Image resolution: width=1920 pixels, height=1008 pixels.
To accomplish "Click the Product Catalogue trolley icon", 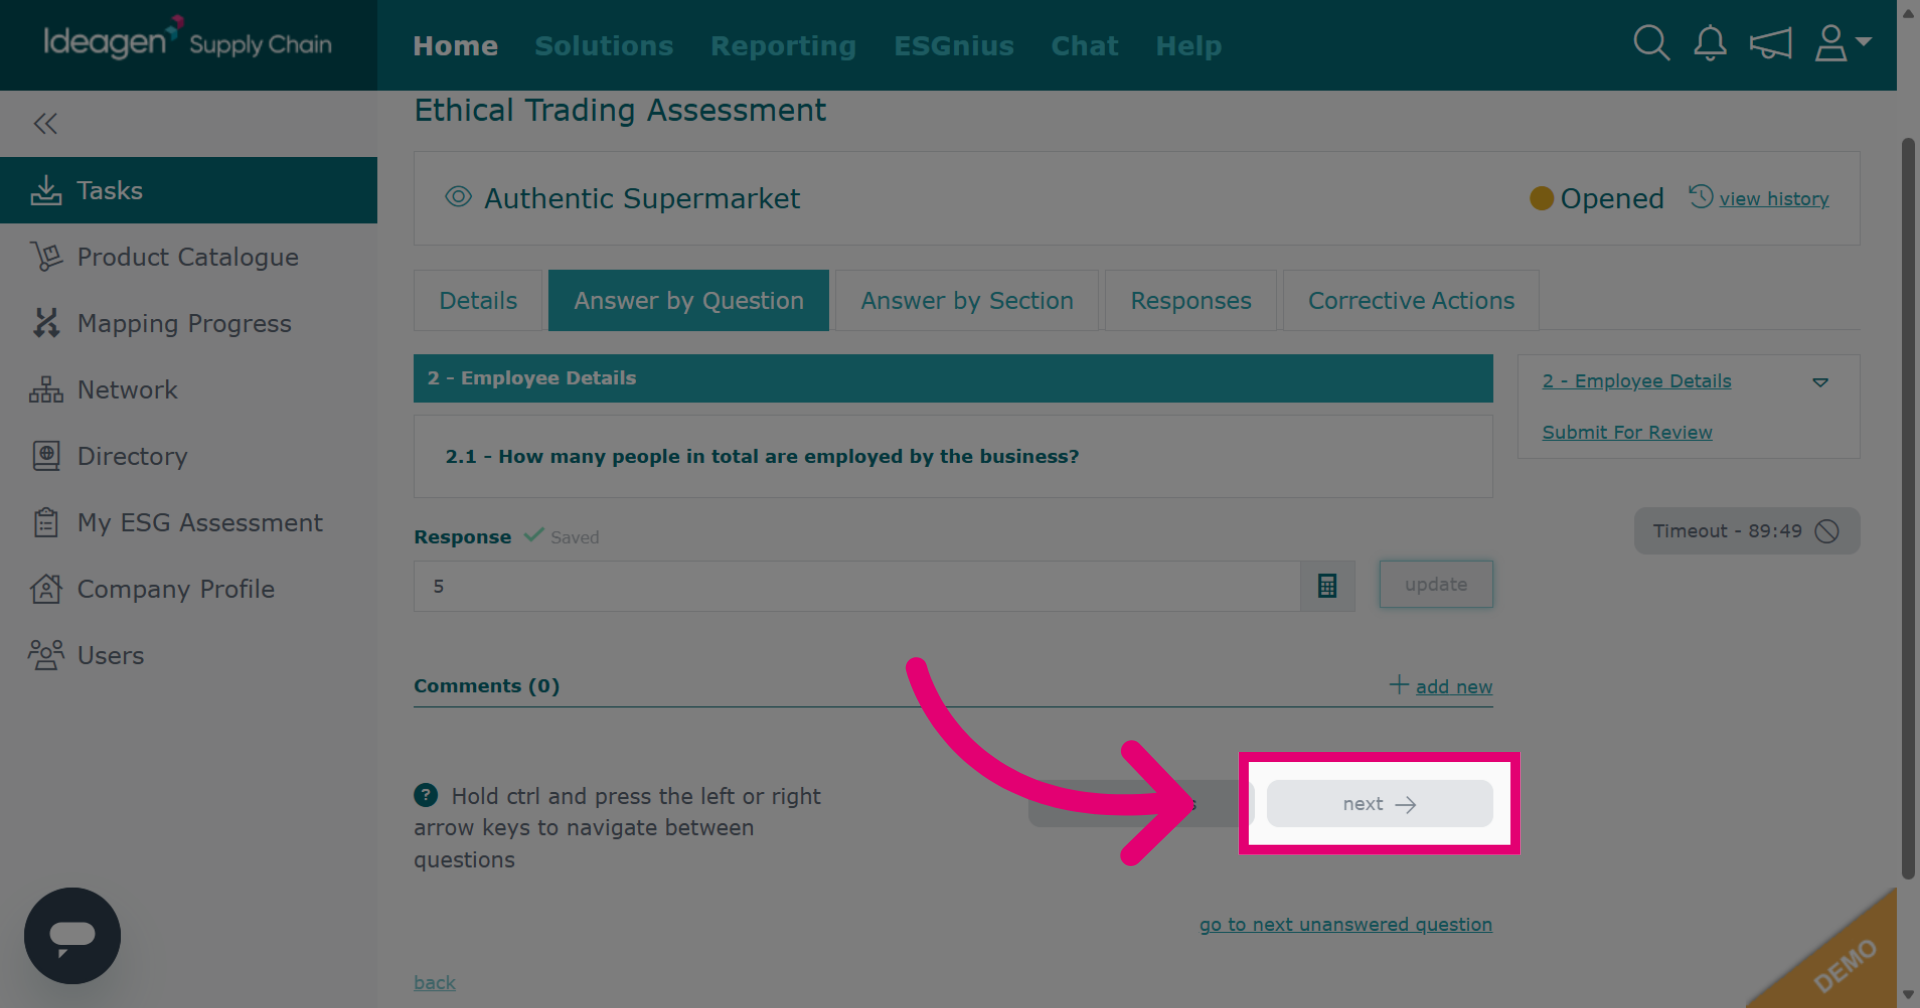I will pos(46,257).
